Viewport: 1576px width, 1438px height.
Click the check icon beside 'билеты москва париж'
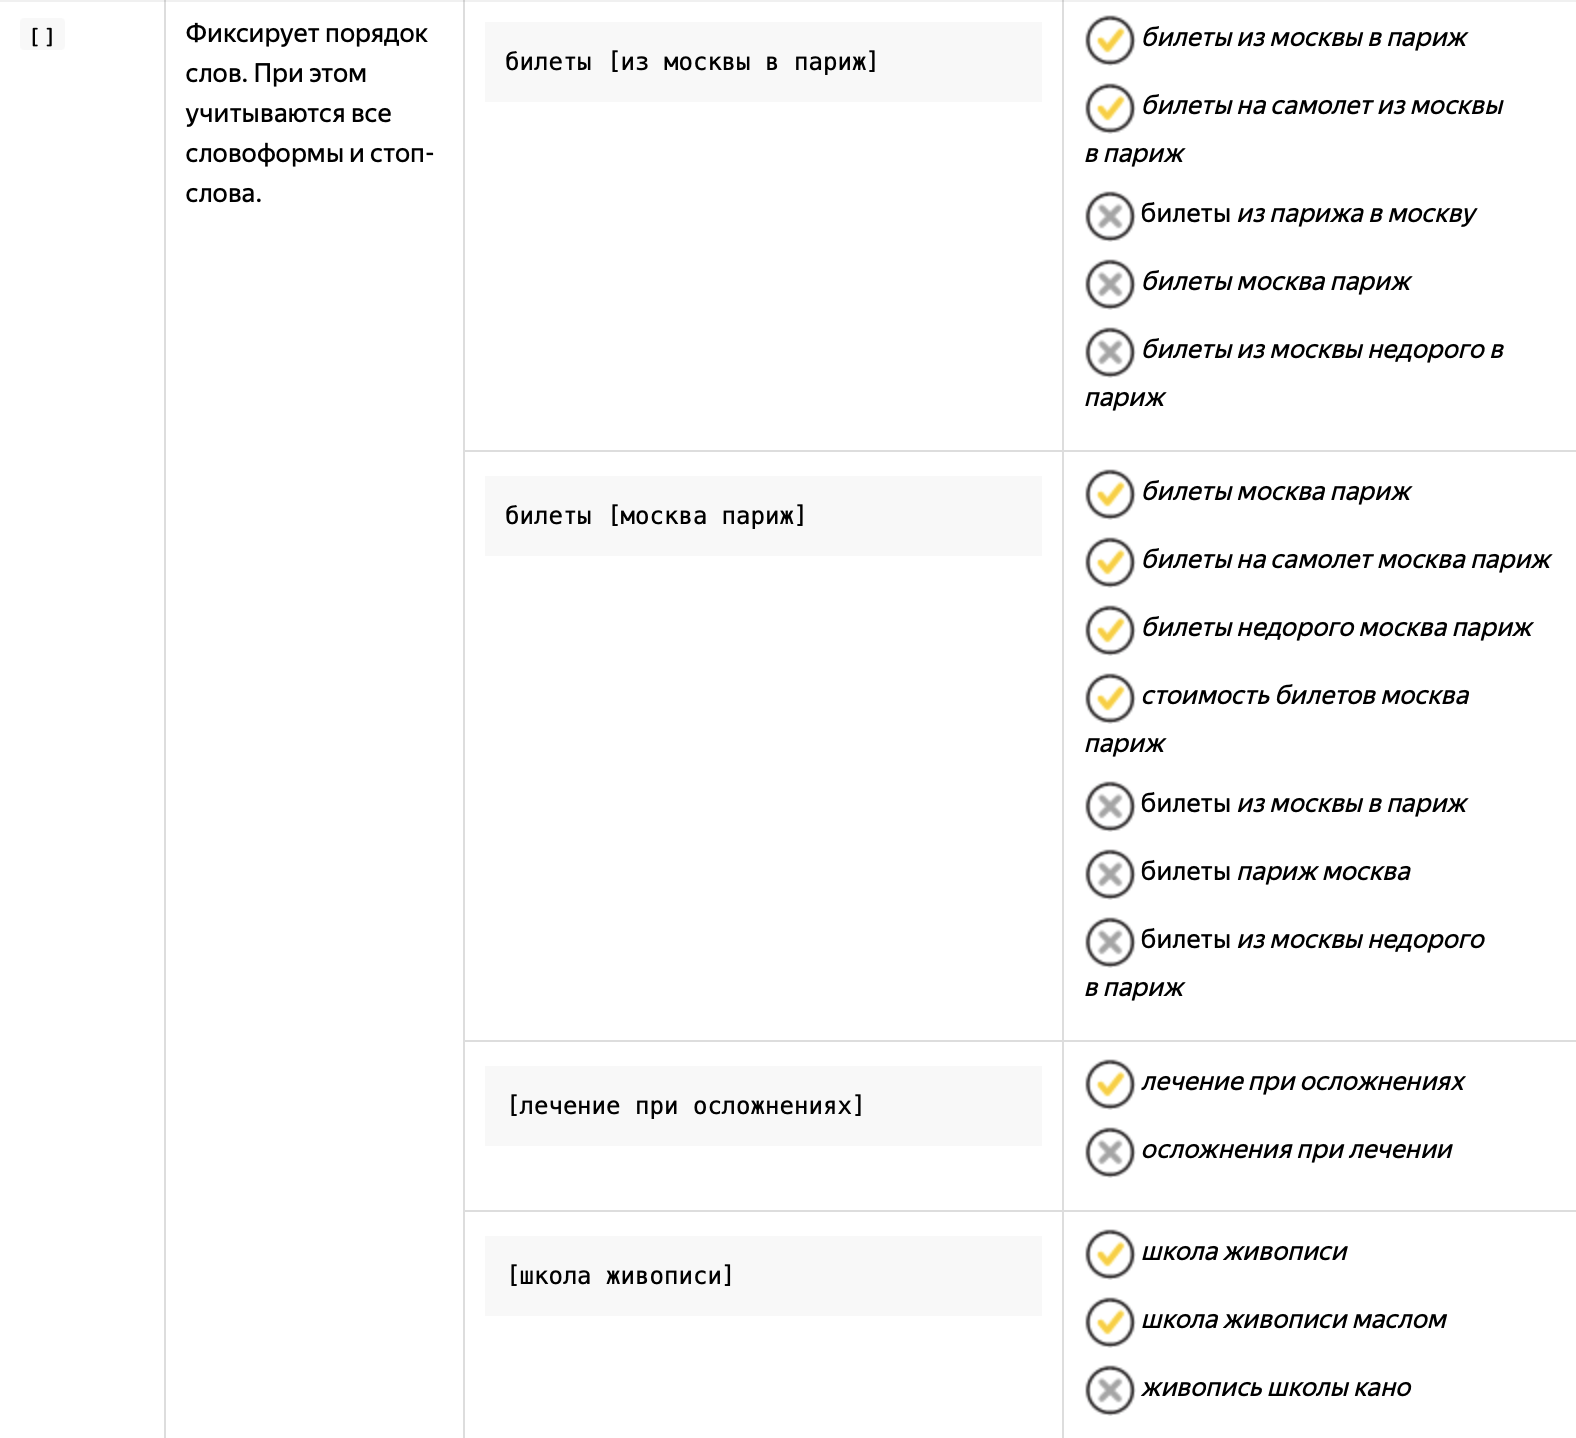[x=1109, y=495]
